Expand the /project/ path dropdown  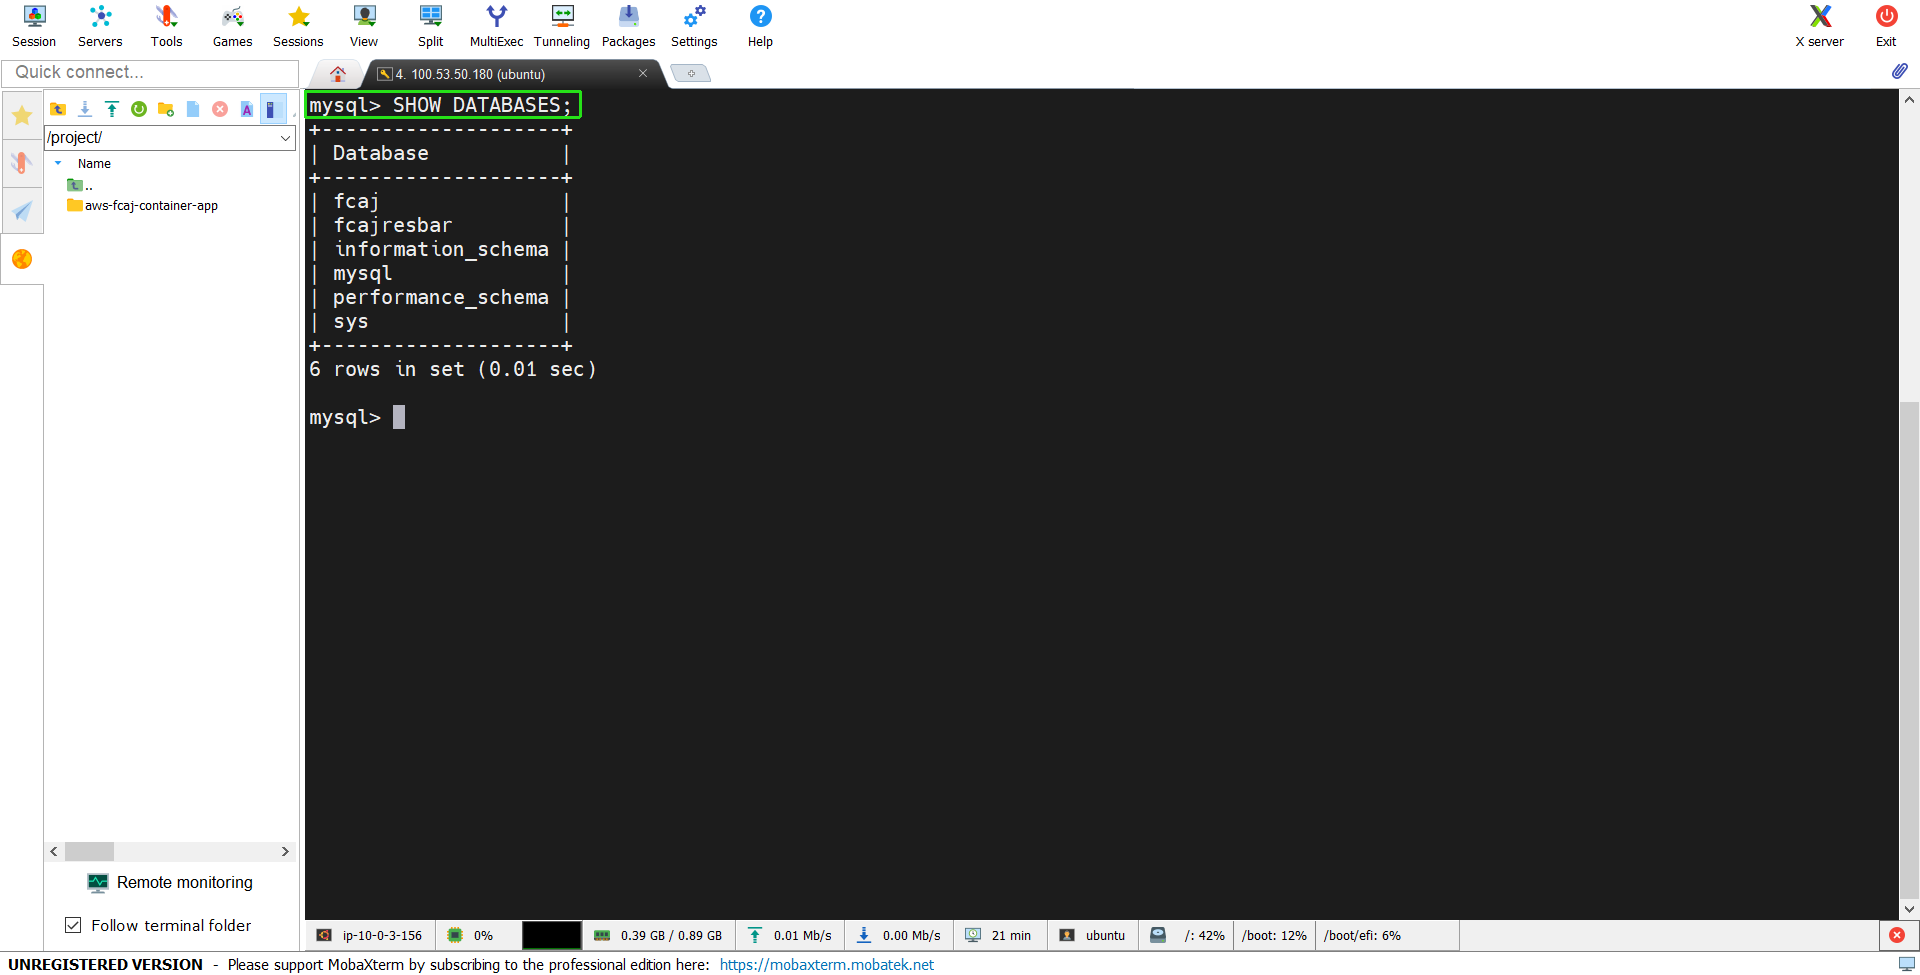(x=285, y=138)
